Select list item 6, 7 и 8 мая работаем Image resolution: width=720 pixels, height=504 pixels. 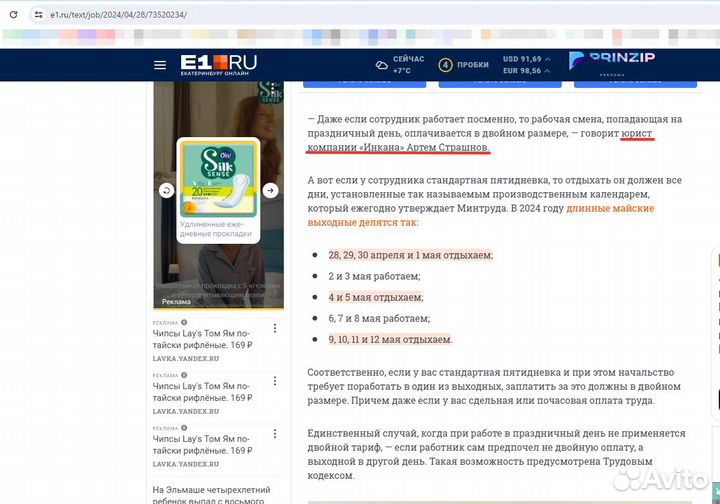379,319
